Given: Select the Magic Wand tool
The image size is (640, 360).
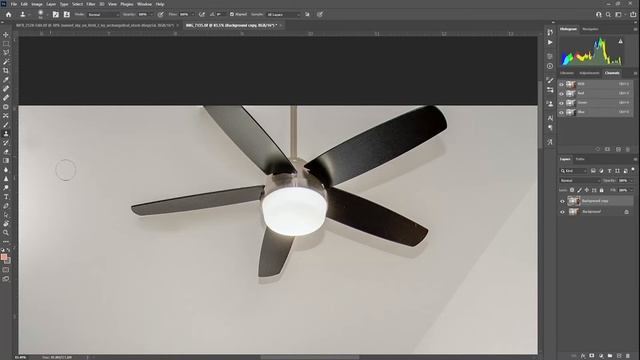Looking at the screenshot, I should pyautogui.click(x=6, y=62).
